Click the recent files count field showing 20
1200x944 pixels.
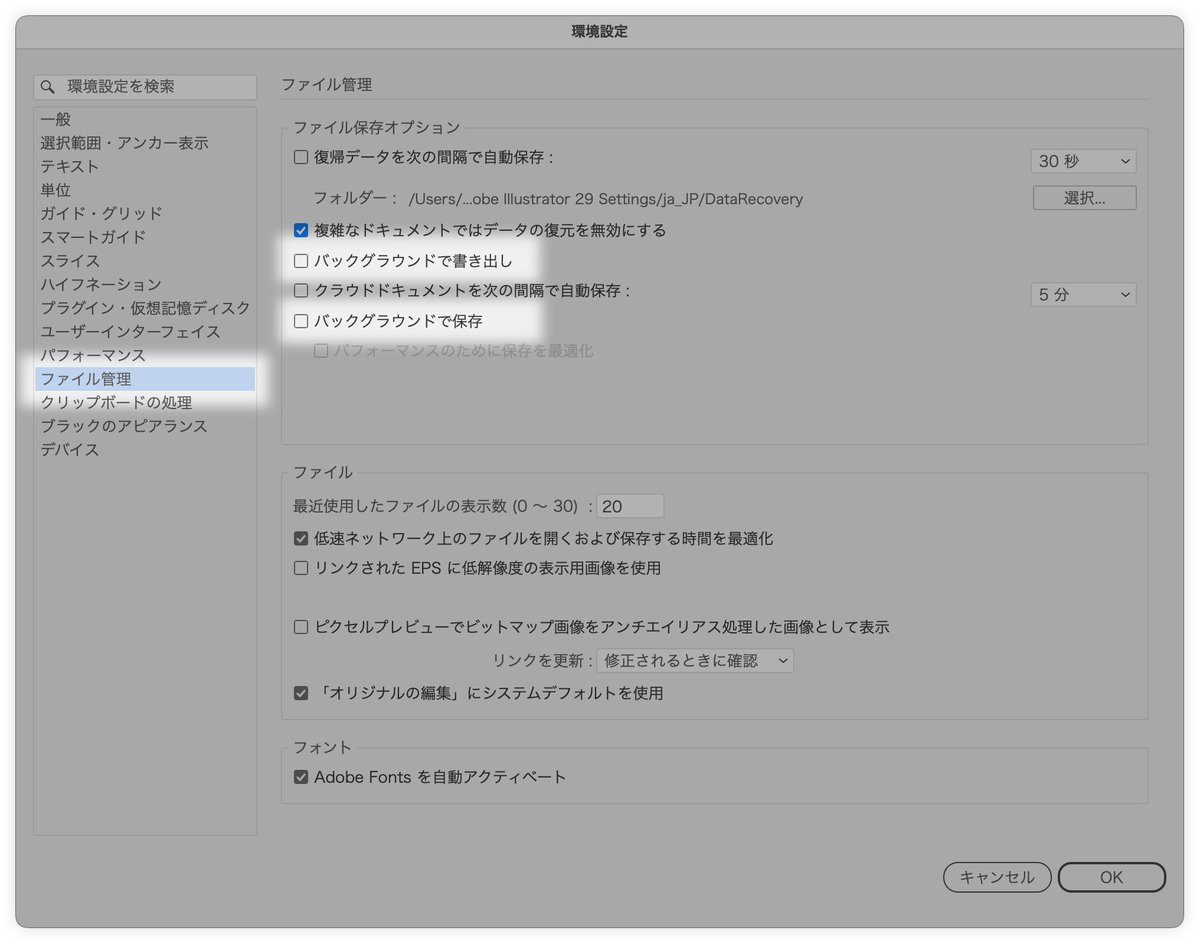[630, 506]
